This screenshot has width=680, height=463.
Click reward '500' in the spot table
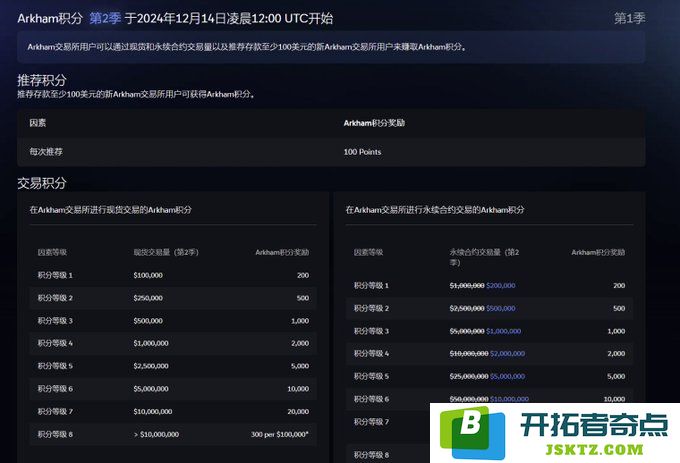coord(303,298)
